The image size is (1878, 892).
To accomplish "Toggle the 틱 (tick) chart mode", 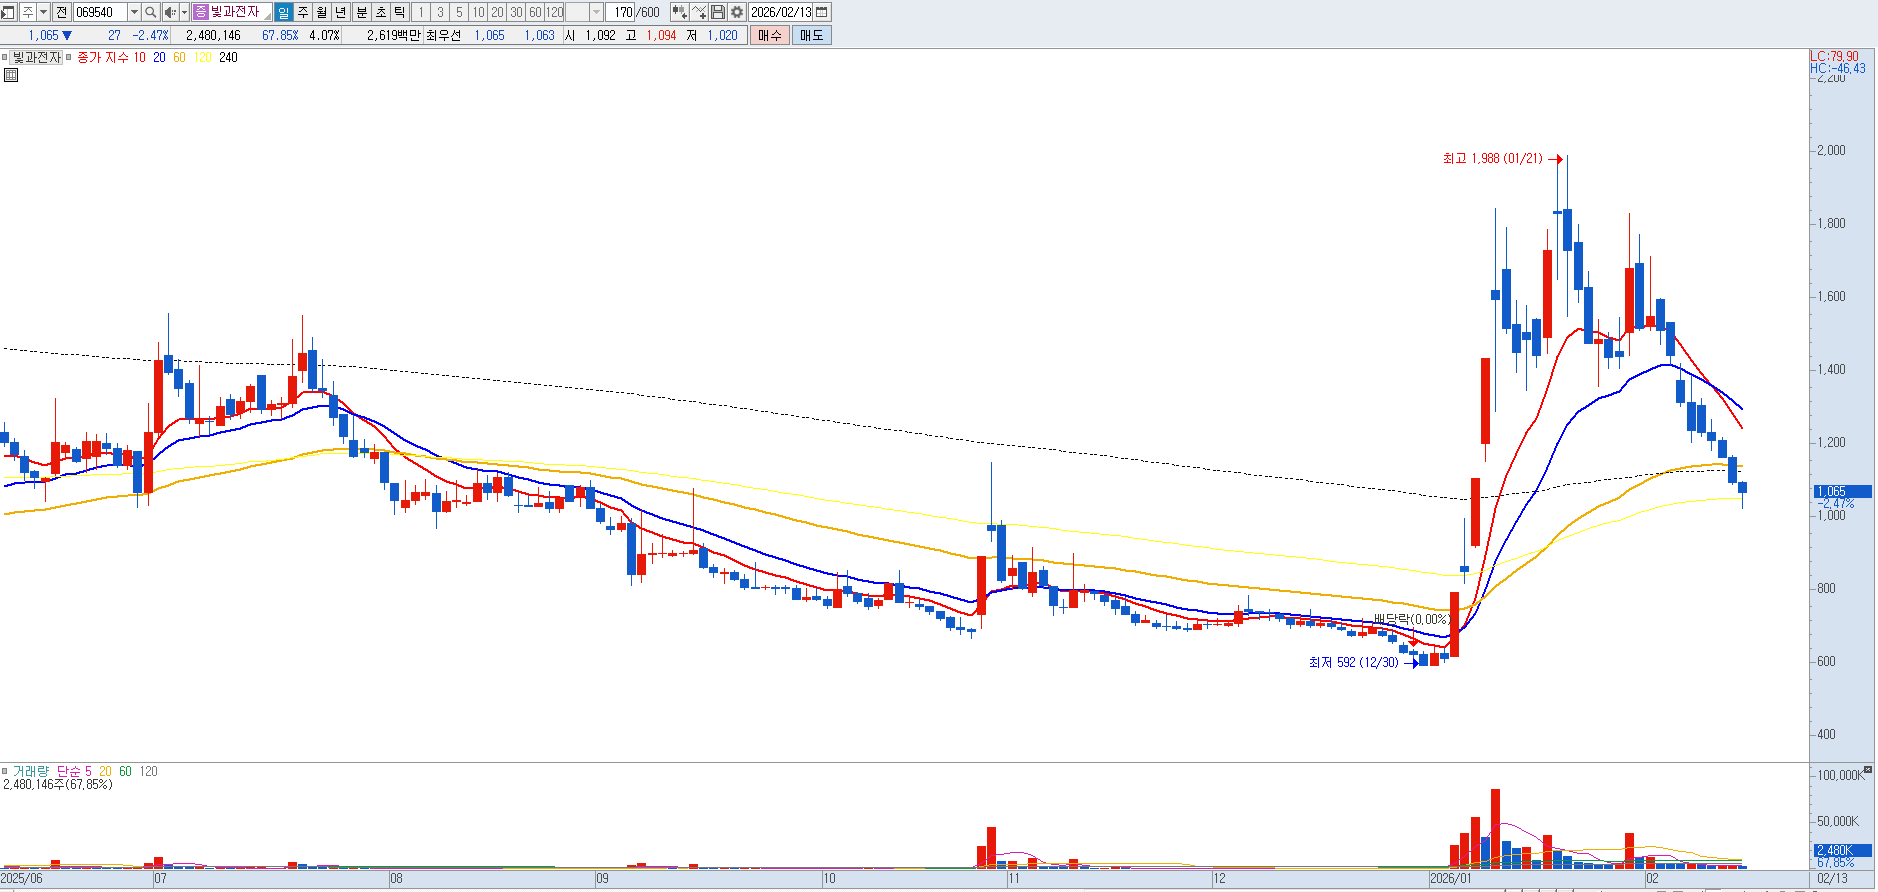I will (399, 12).
